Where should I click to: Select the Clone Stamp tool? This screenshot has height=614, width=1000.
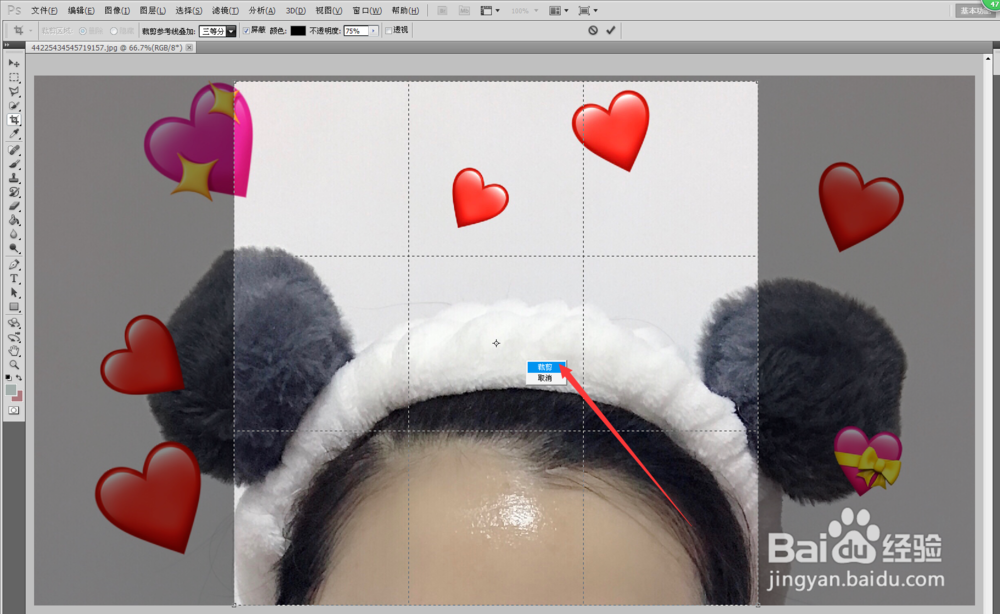coord(14,178)
